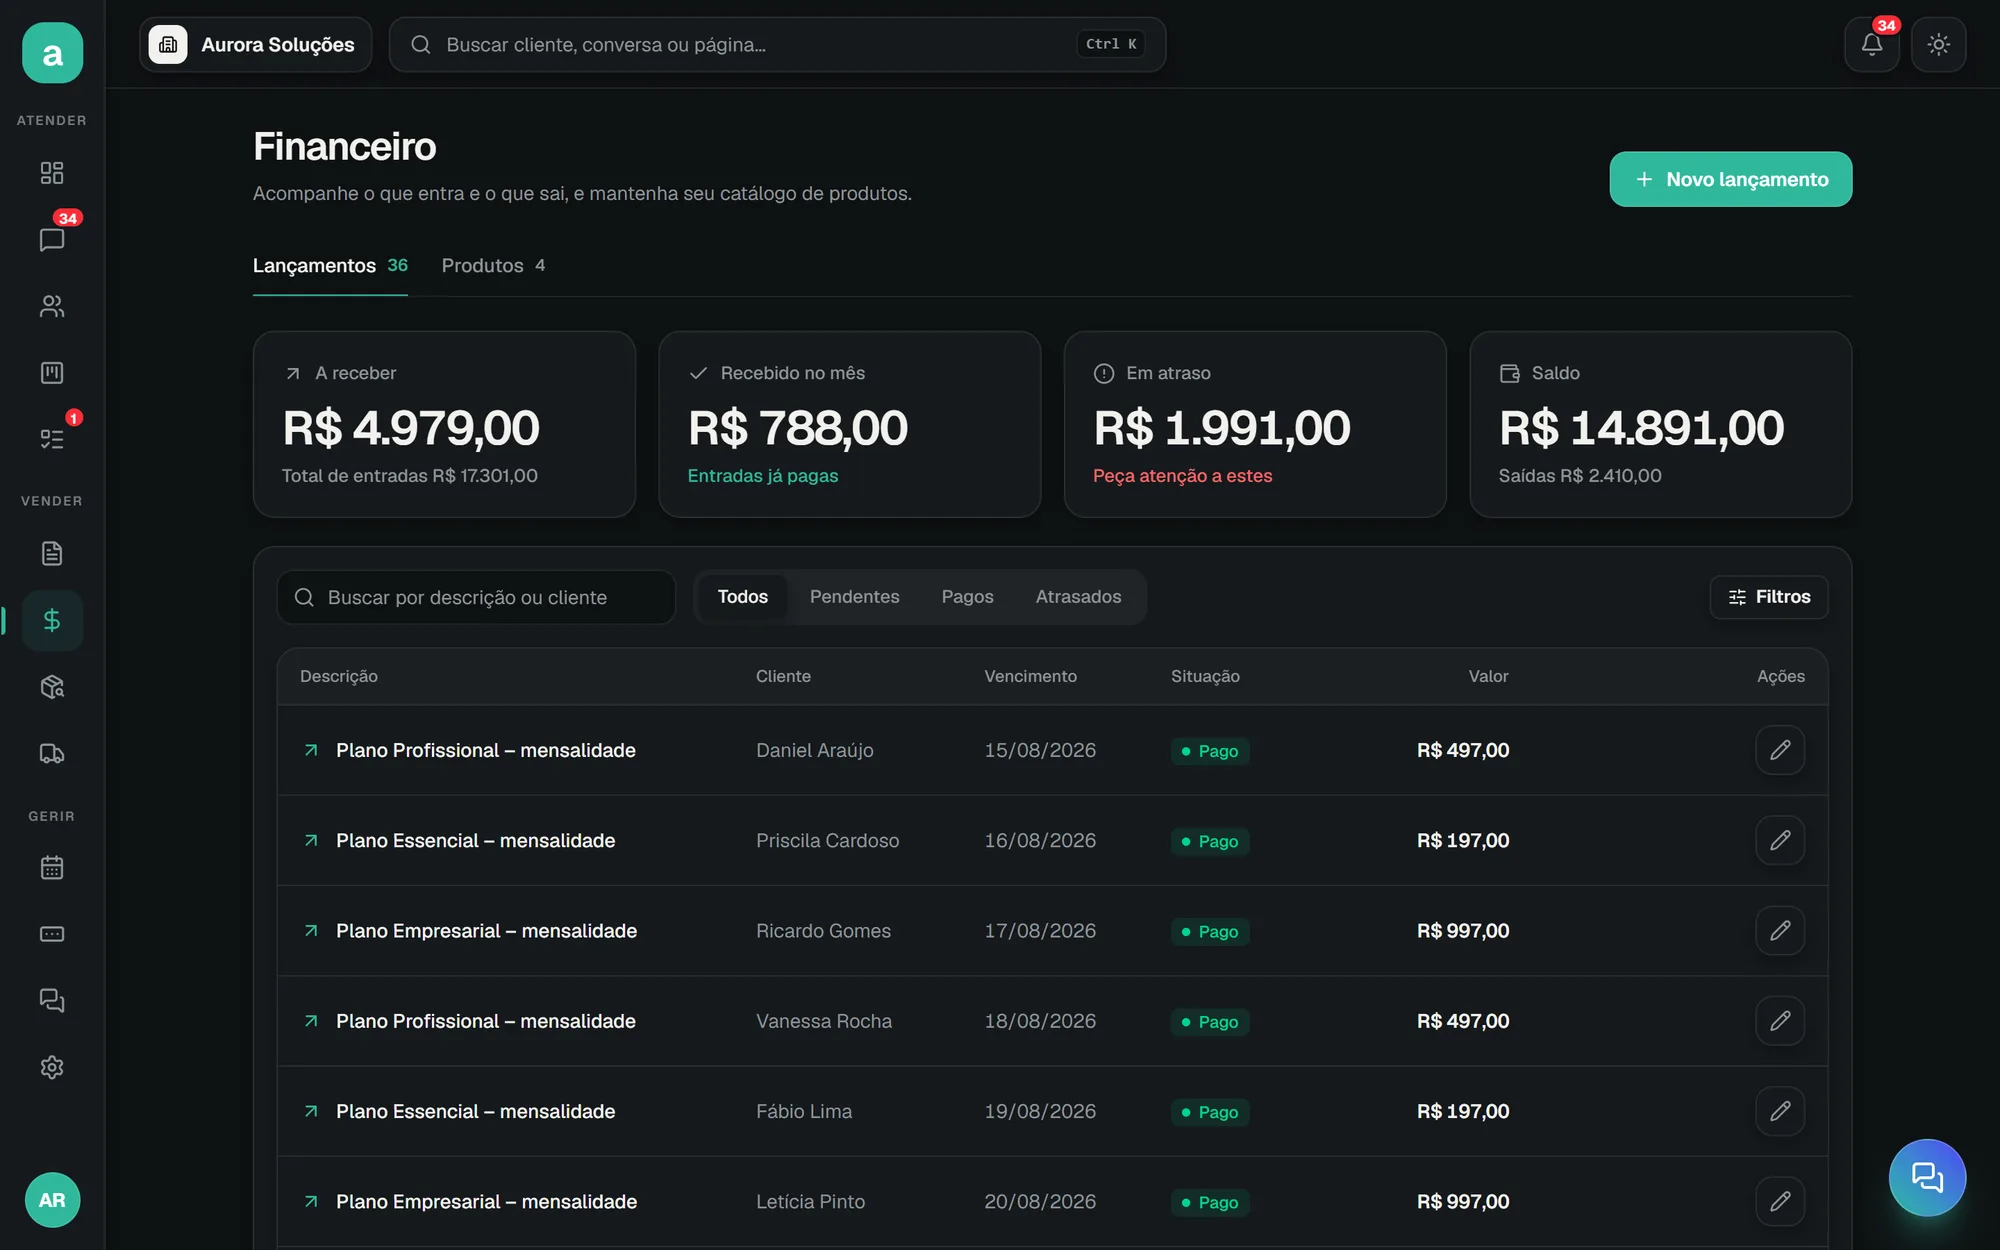Select the Pagos filter
Image resolution: width=2000 pixels, height=1250 pixels.
[967, 597]
